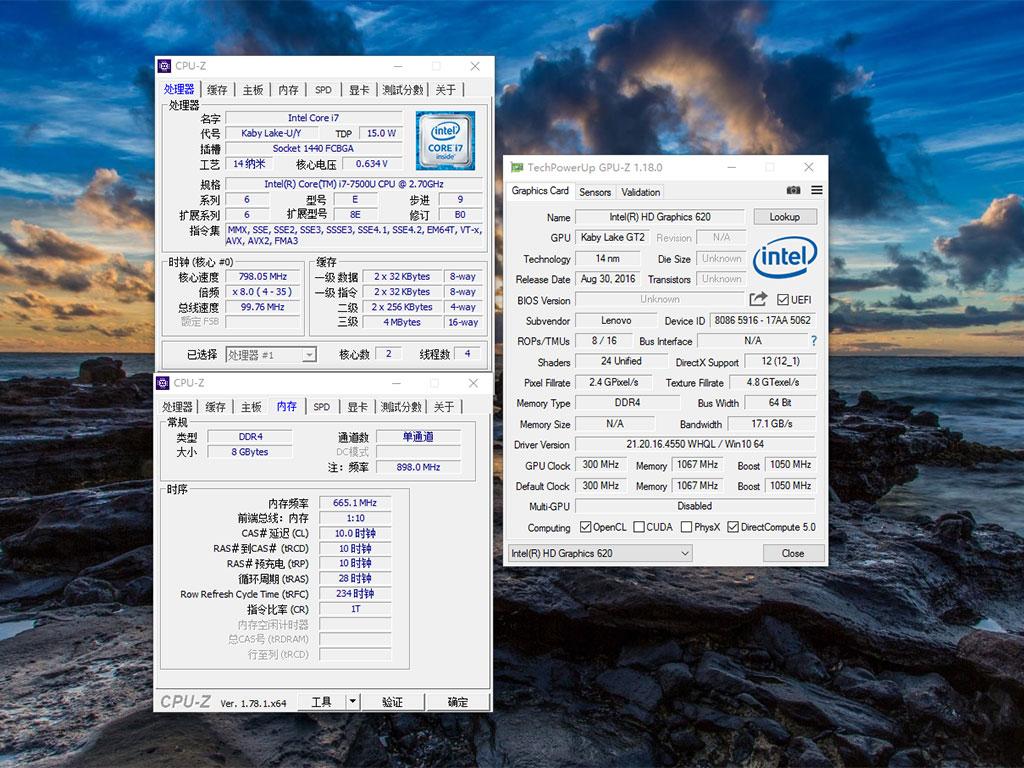Click the 234 时钟 tRFC value

355,594
